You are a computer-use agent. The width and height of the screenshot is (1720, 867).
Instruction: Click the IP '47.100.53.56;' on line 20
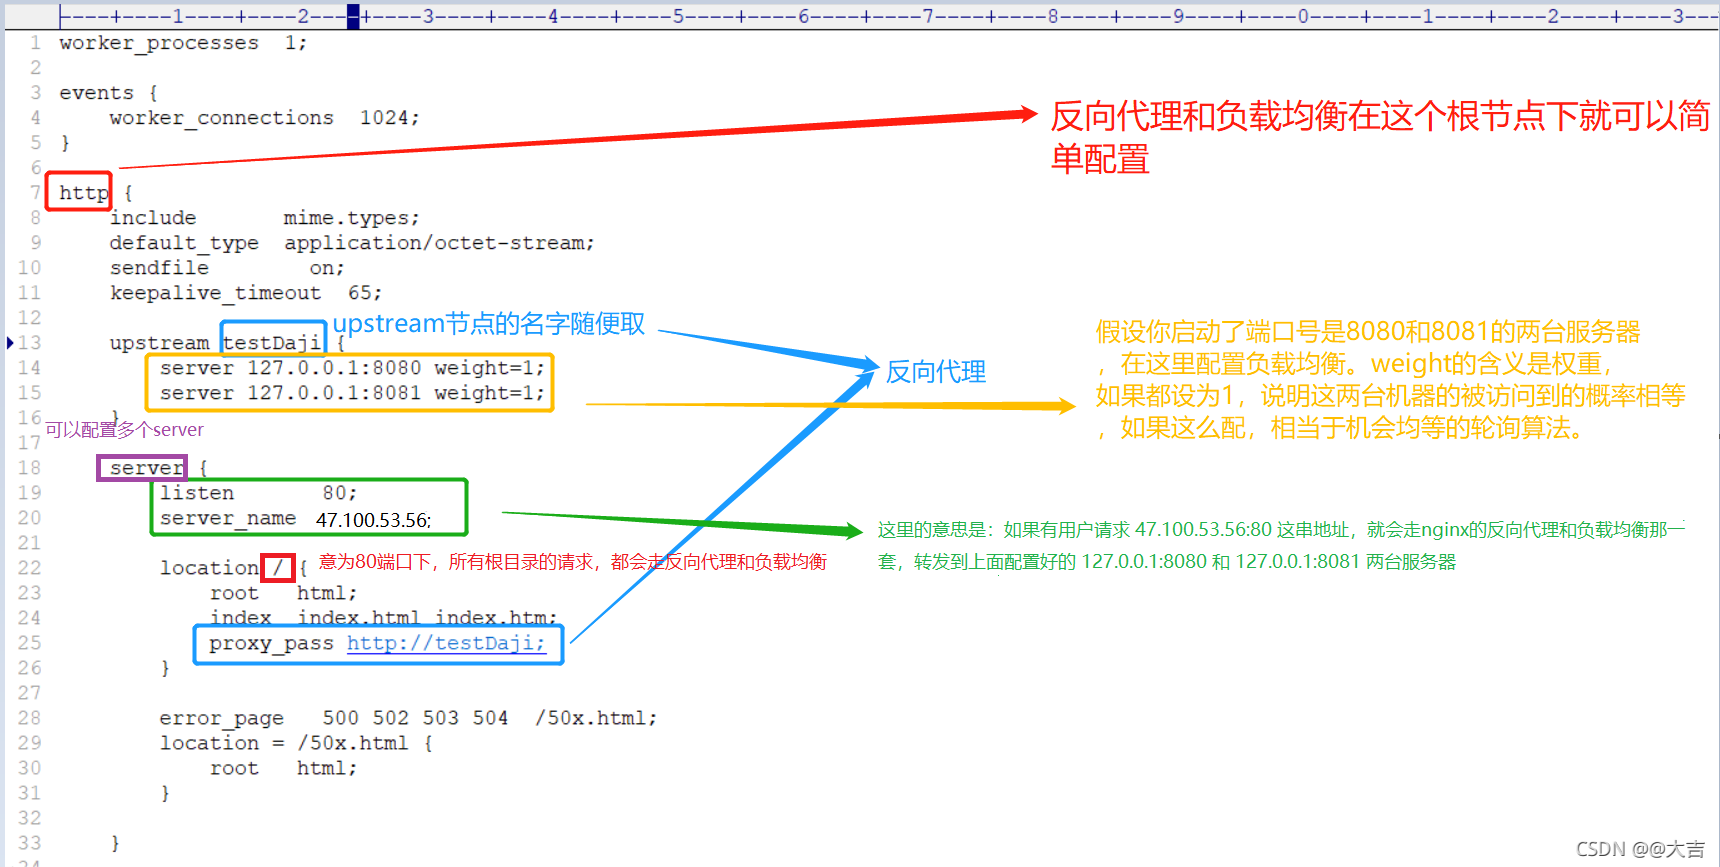coord(374,520)
